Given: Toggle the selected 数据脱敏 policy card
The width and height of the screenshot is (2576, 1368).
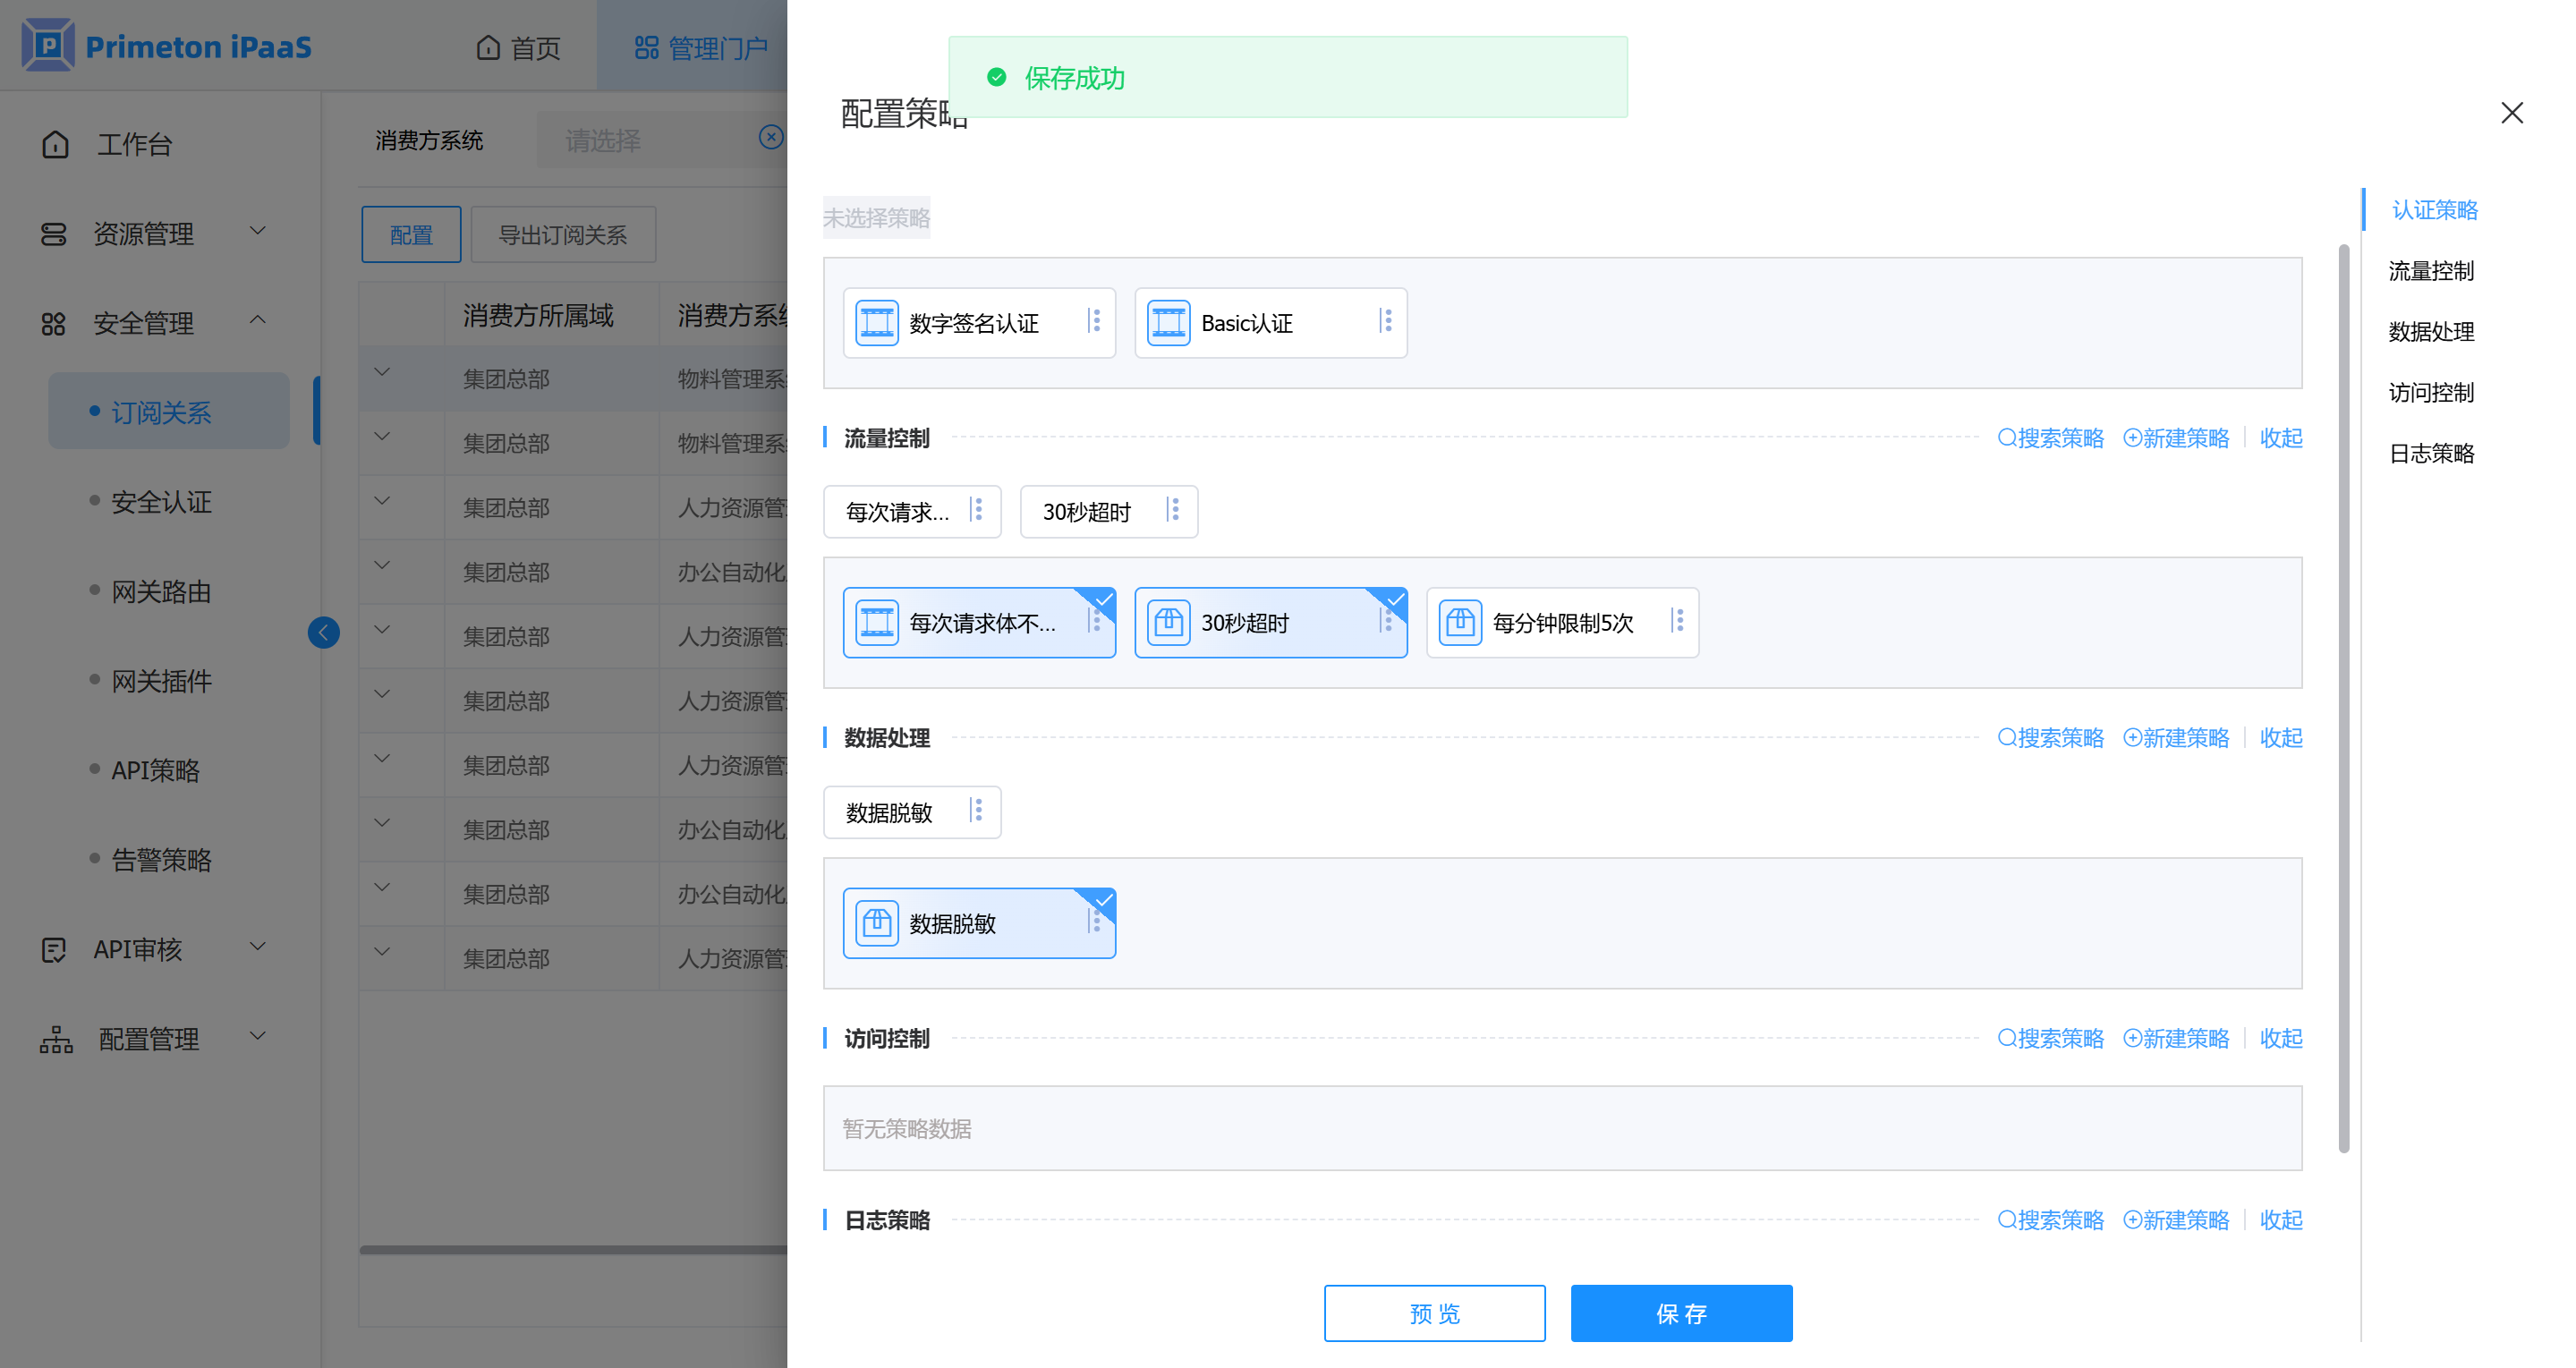Looking at the screenshot, I should coord(978,922).
